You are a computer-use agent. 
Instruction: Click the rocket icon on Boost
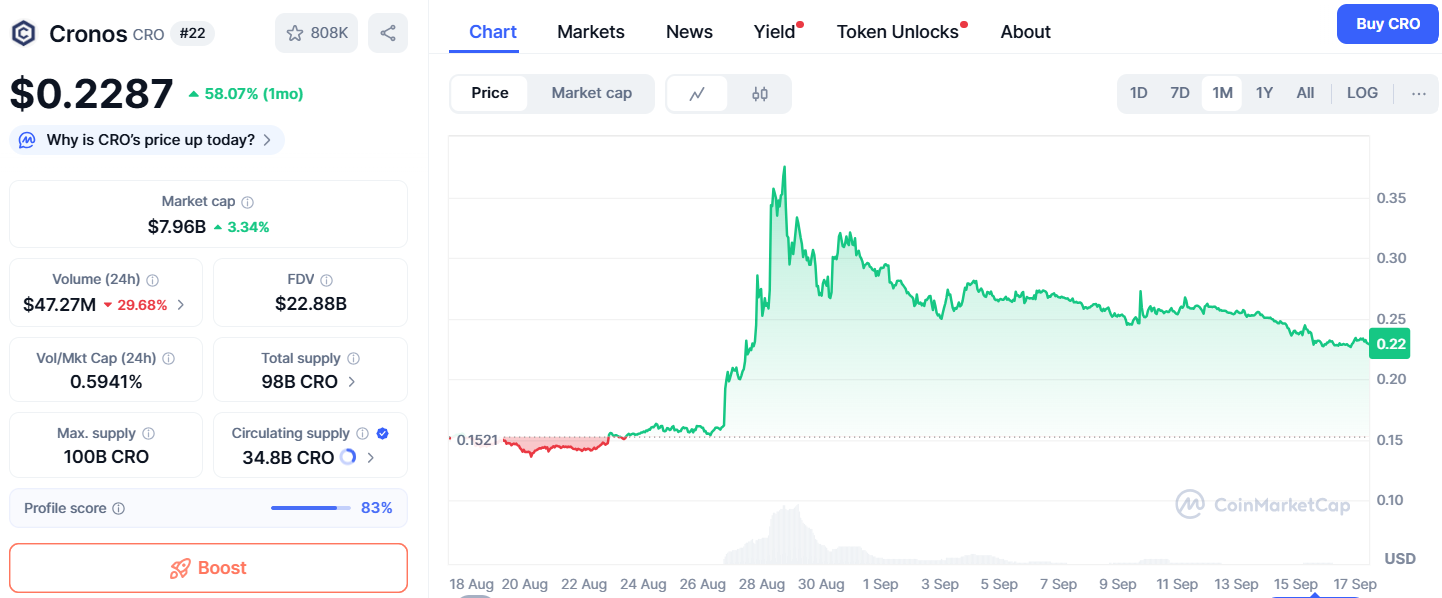[180, 568]
